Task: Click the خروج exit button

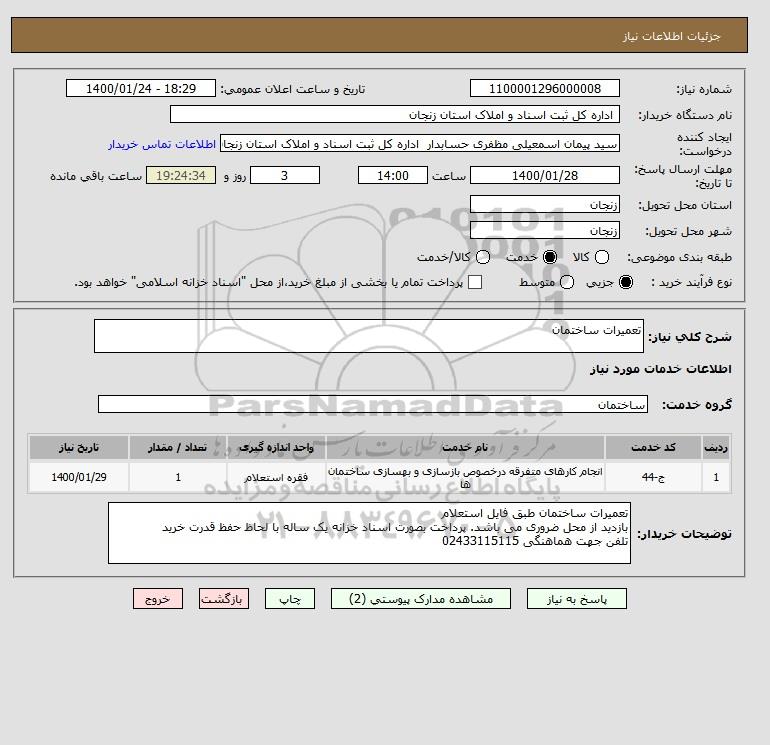Action: click(158, 599)
